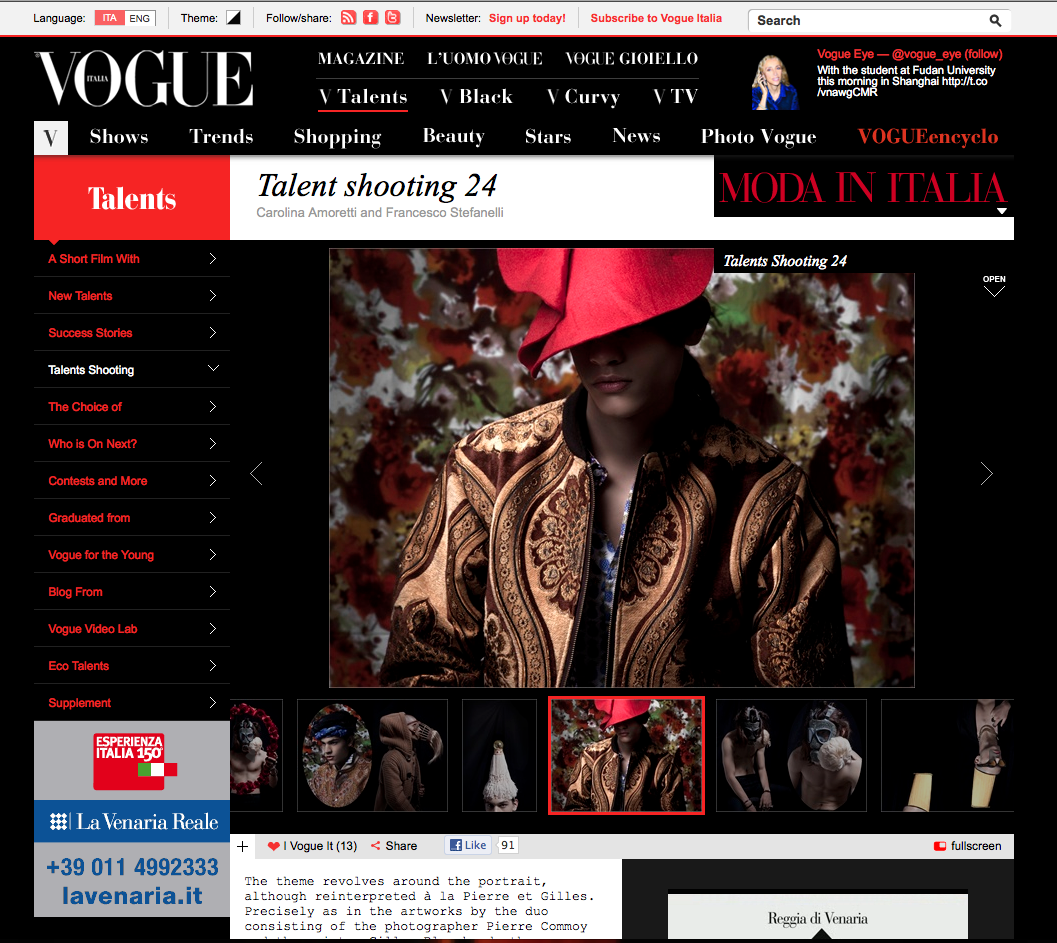This screenshot has height=943, width=1057.
Task: Click in the Search field
Action: (x=870, y=21)
